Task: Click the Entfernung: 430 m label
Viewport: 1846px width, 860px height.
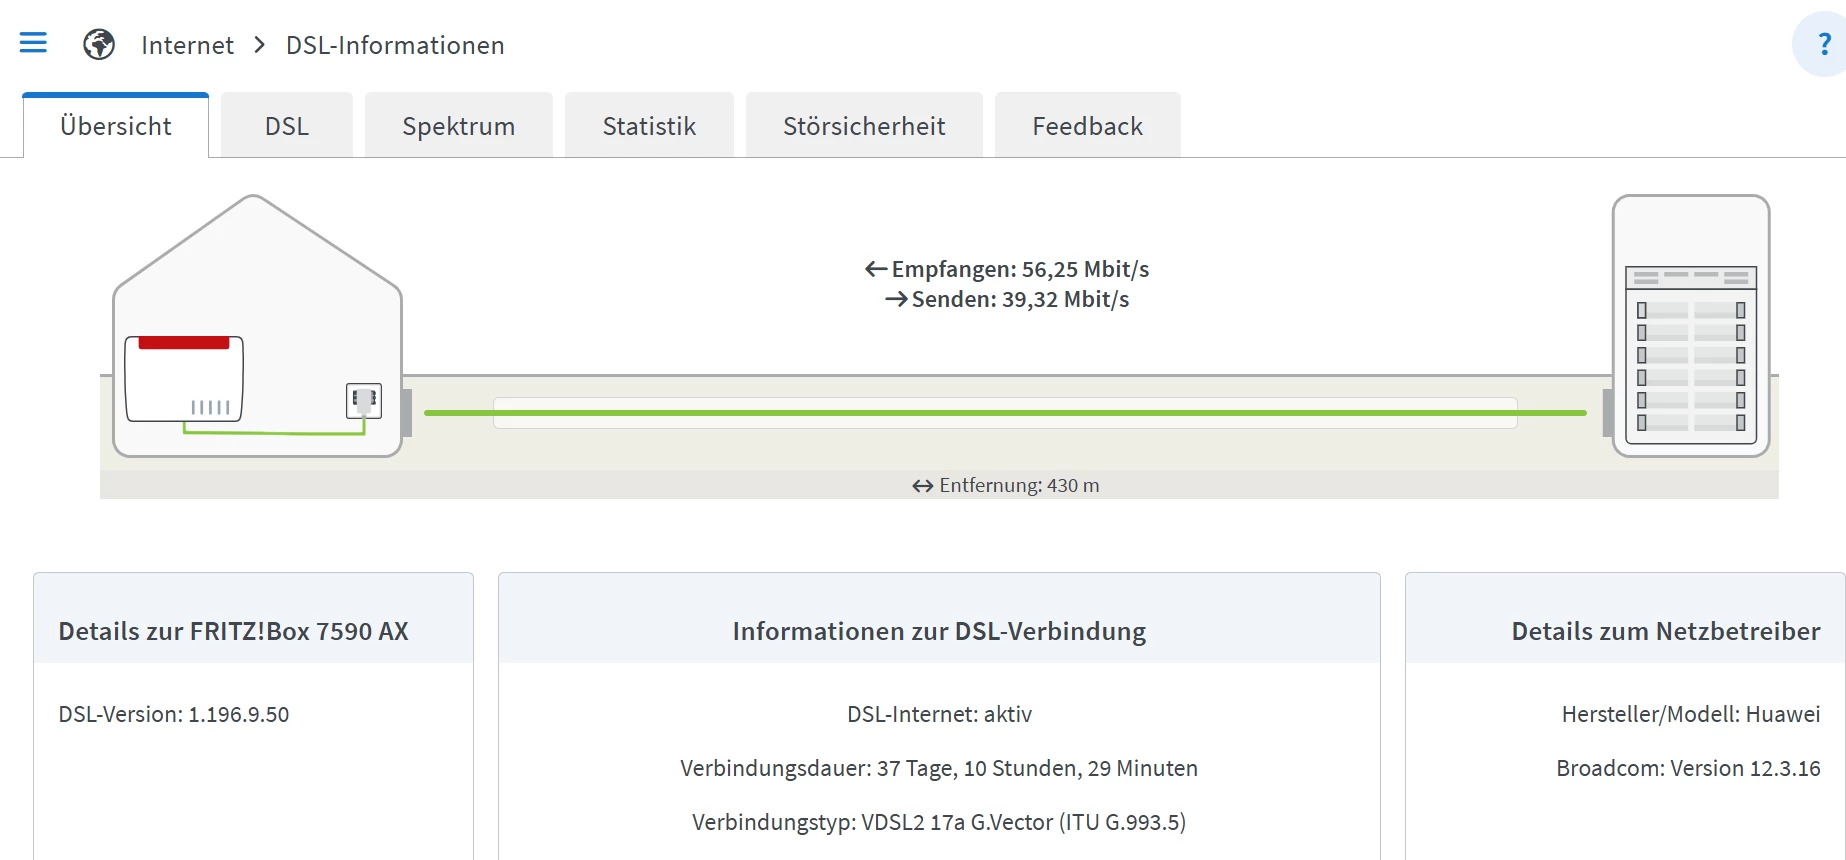Action: pyautogui.click(x=1006, y=485)
